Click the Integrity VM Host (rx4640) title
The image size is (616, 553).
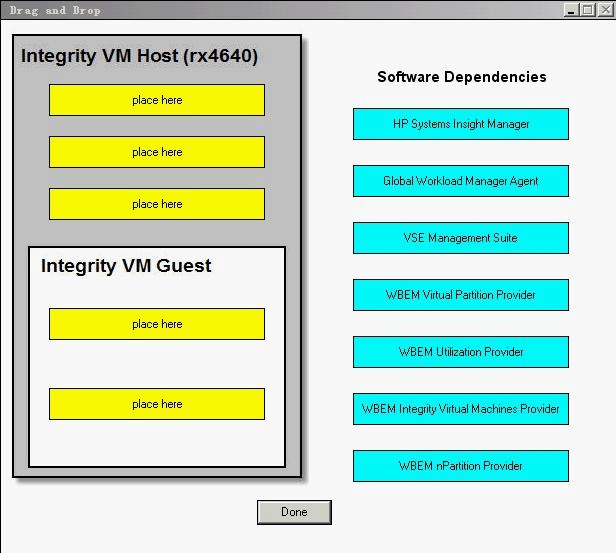point(139,56)
